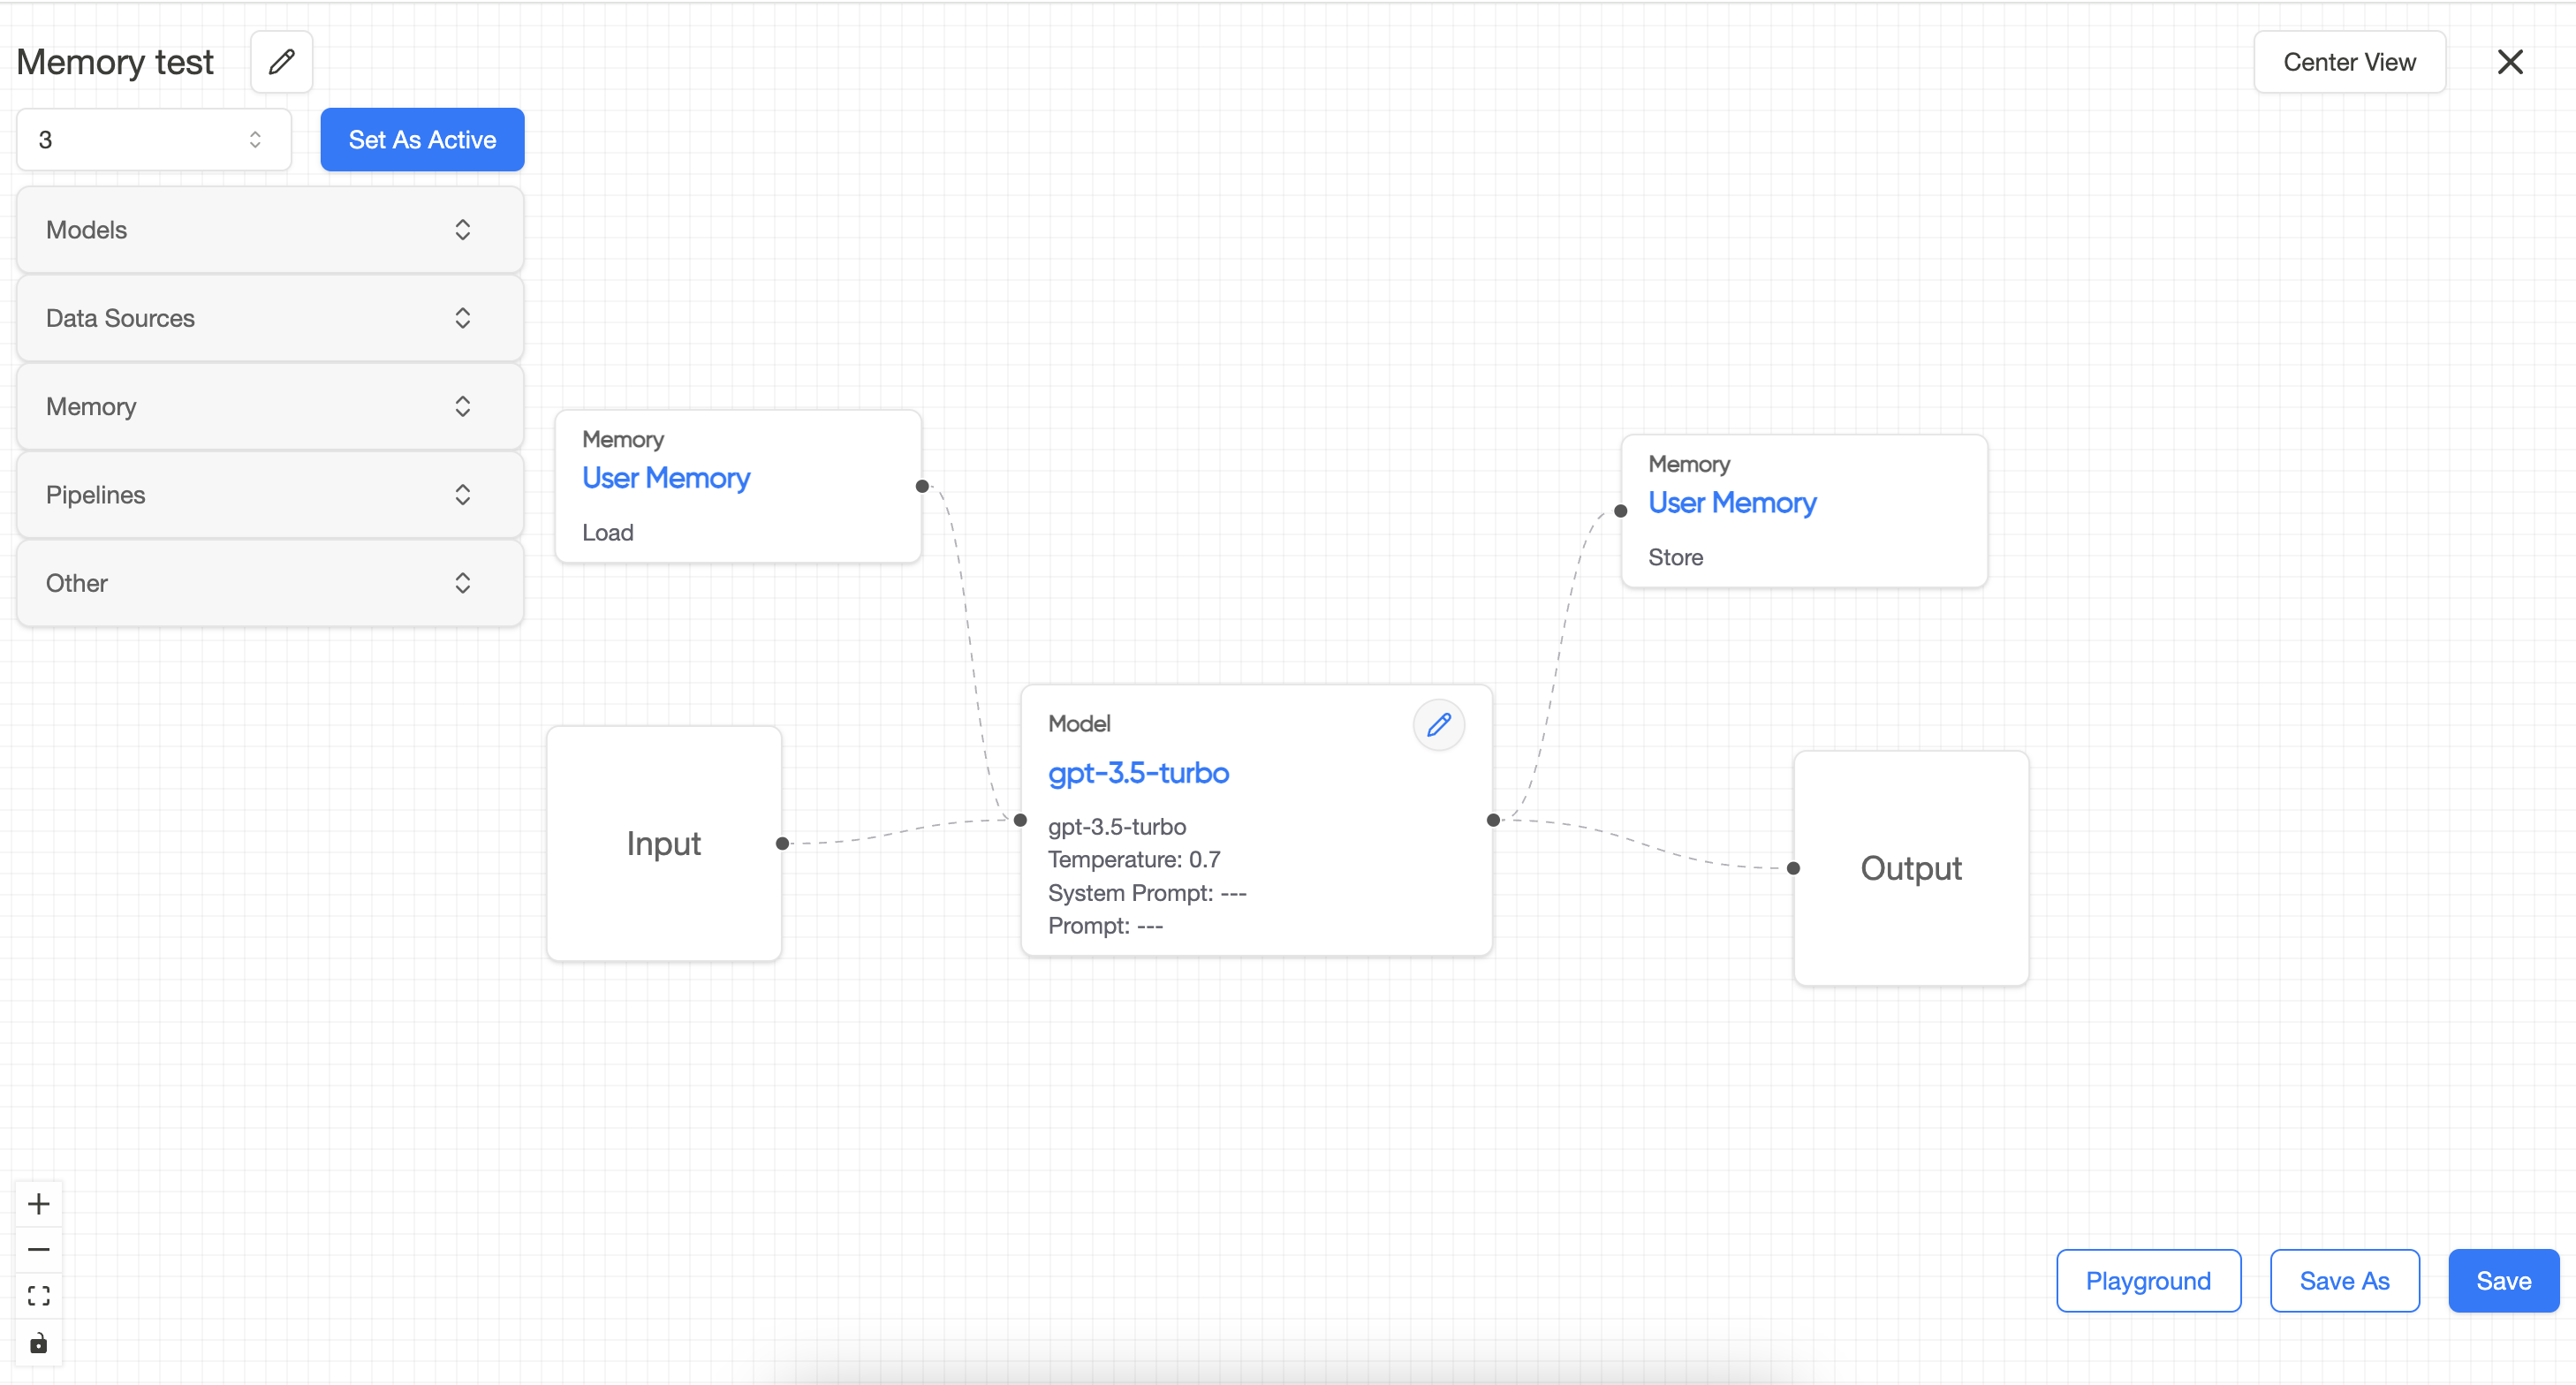
Task: Open the Playground
Action: [x=2148, y=1281]
